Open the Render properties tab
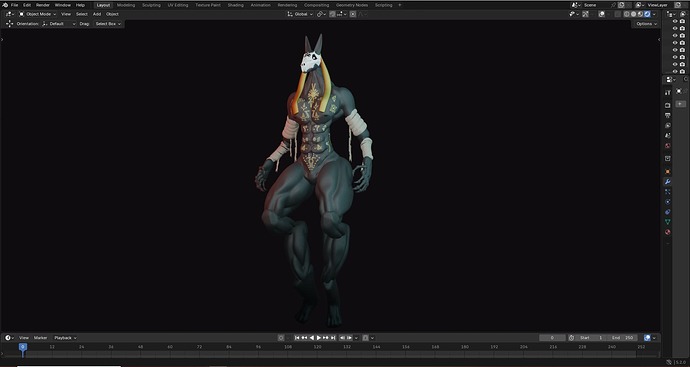The width and height of the screenshot is (690, 367). 668,106
